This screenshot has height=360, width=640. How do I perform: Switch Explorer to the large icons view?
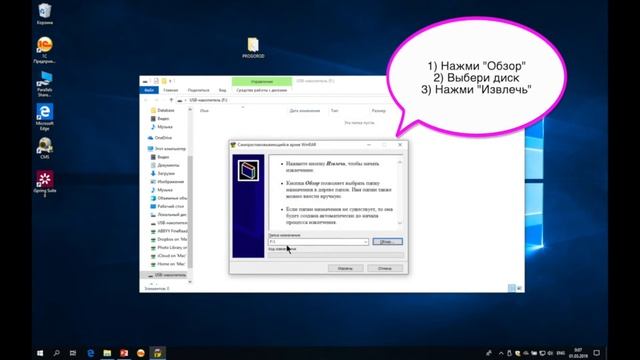click(519, 288)
